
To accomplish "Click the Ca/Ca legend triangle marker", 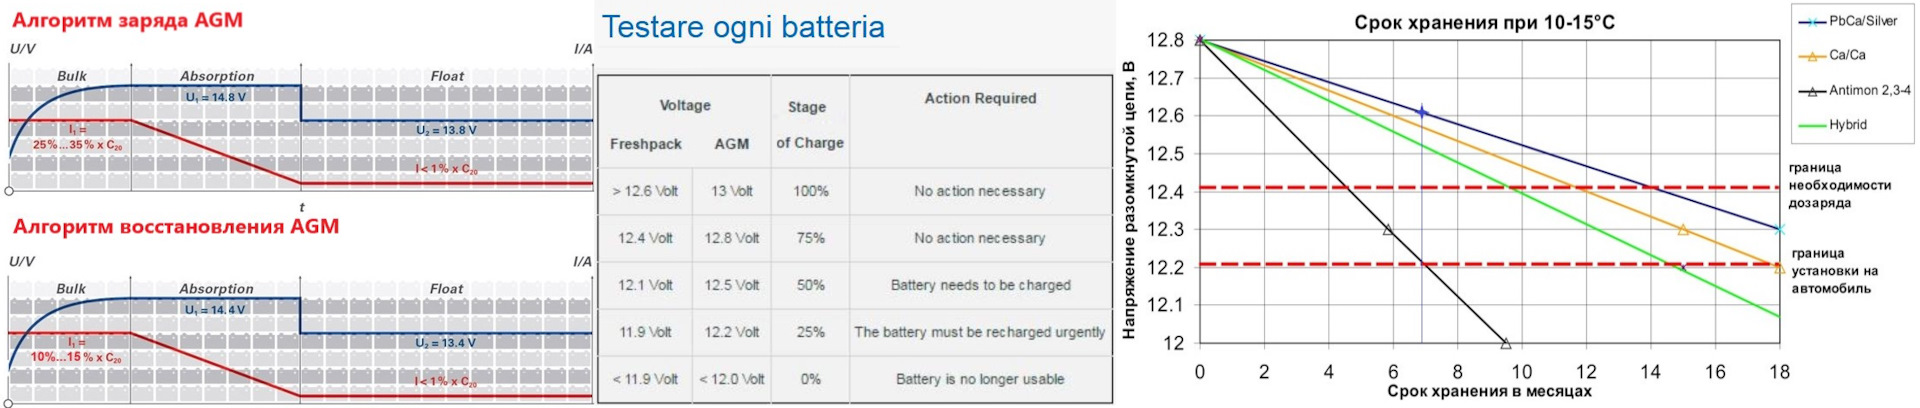I will tap(1812, 56).
